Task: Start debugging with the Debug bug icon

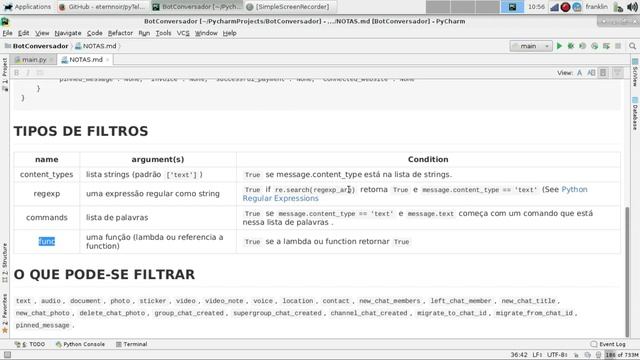Action: click(x=571, y=46)
